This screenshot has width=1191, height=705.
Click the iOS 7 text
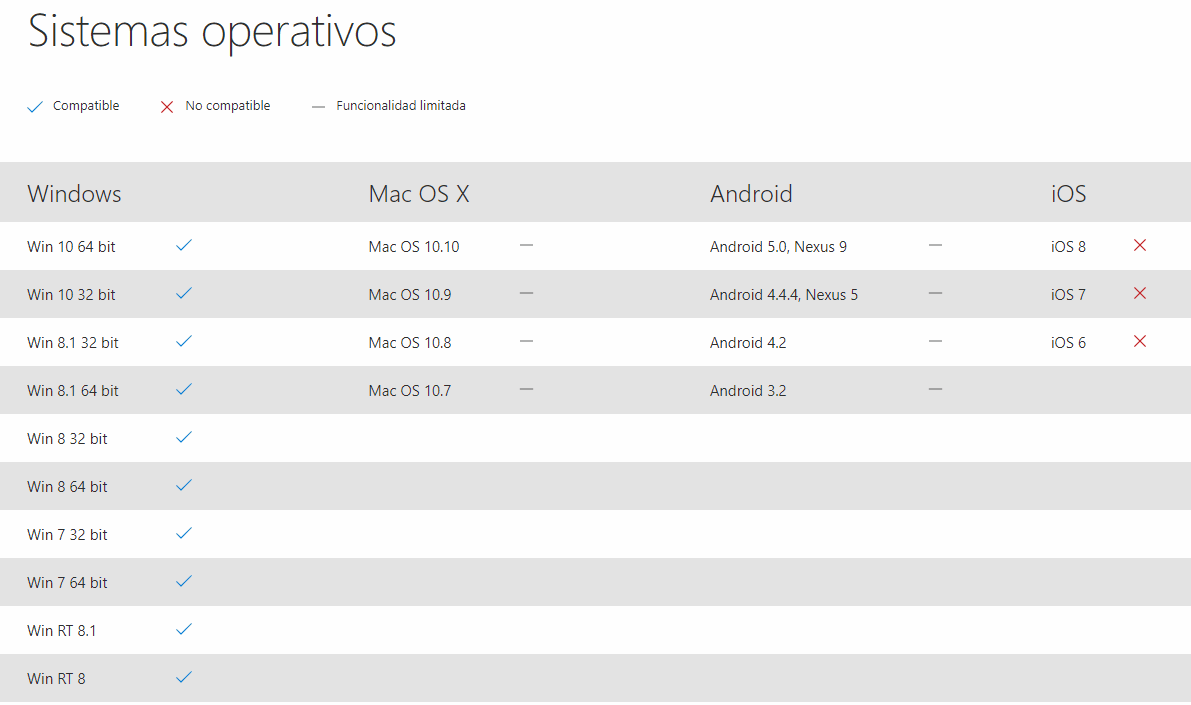[x=1069, y=295]
